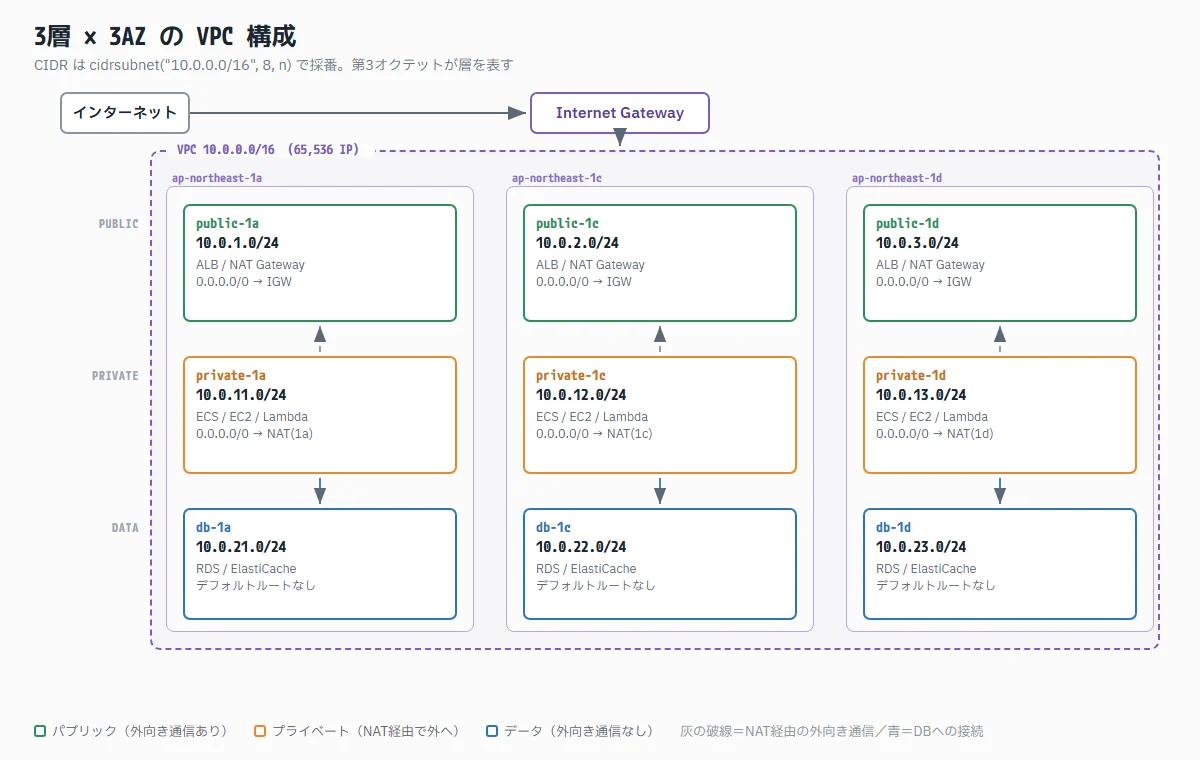
Task: Click 0.0.0.0/0 → IGW text in public-1a
Action: point(244,282)
